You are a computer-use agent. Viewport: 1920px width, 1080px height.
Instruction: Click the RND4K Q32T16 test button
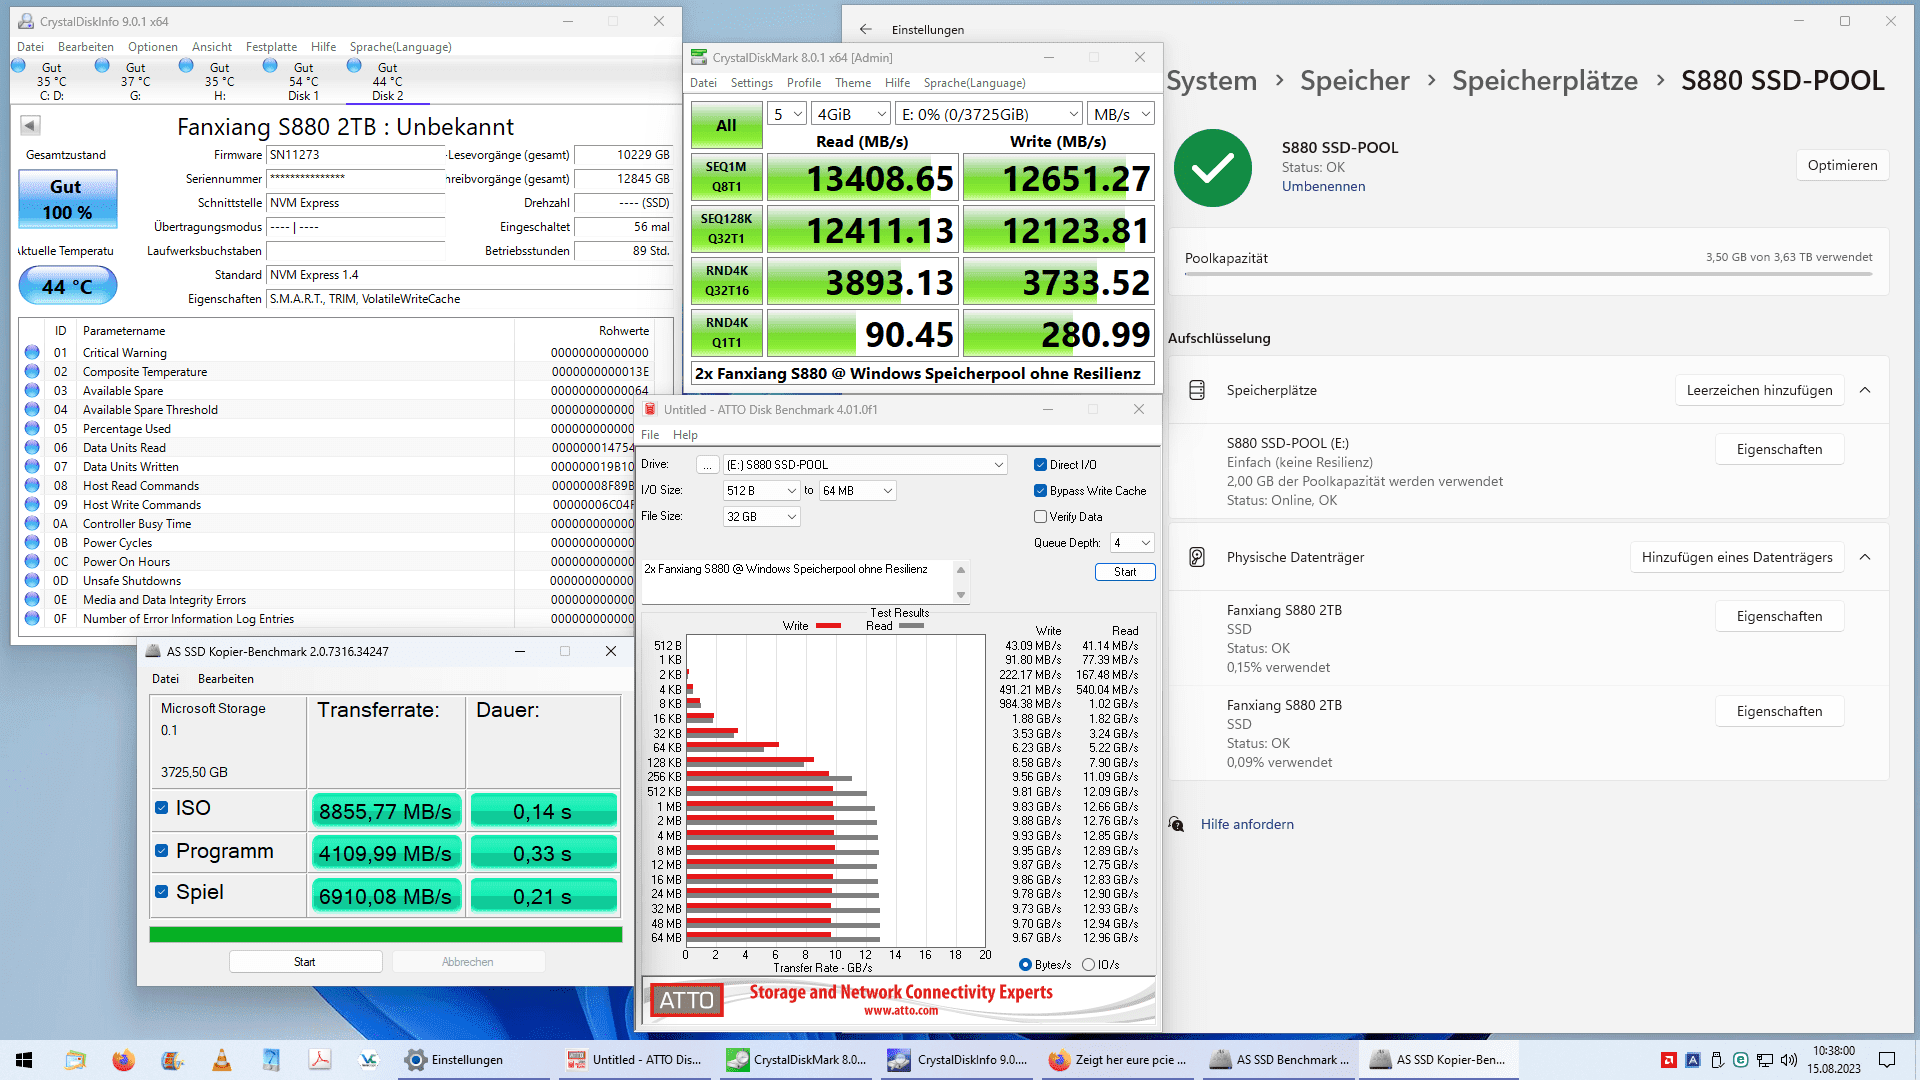click(726, 281)
